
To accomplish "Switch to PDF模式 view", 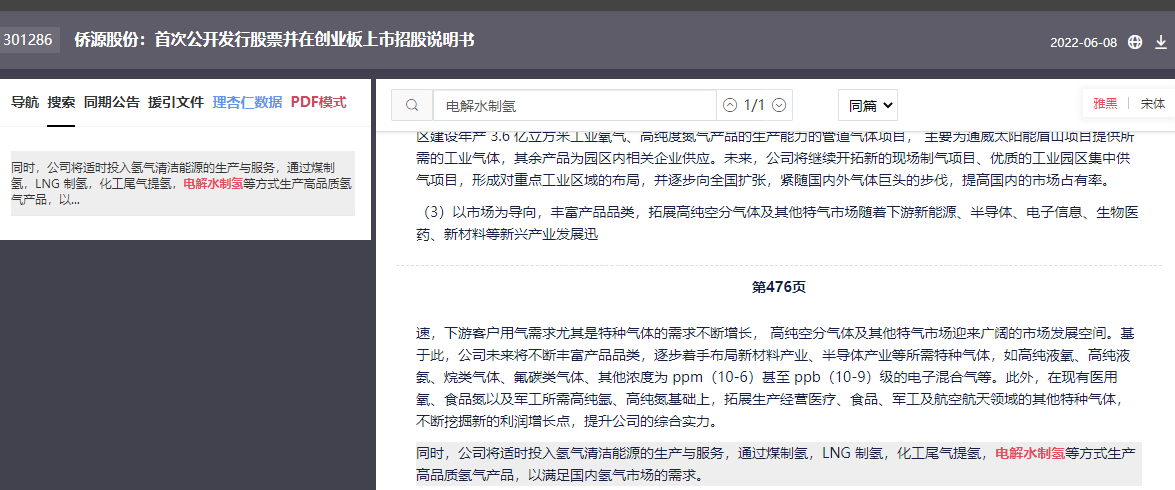I will (318, 102).
